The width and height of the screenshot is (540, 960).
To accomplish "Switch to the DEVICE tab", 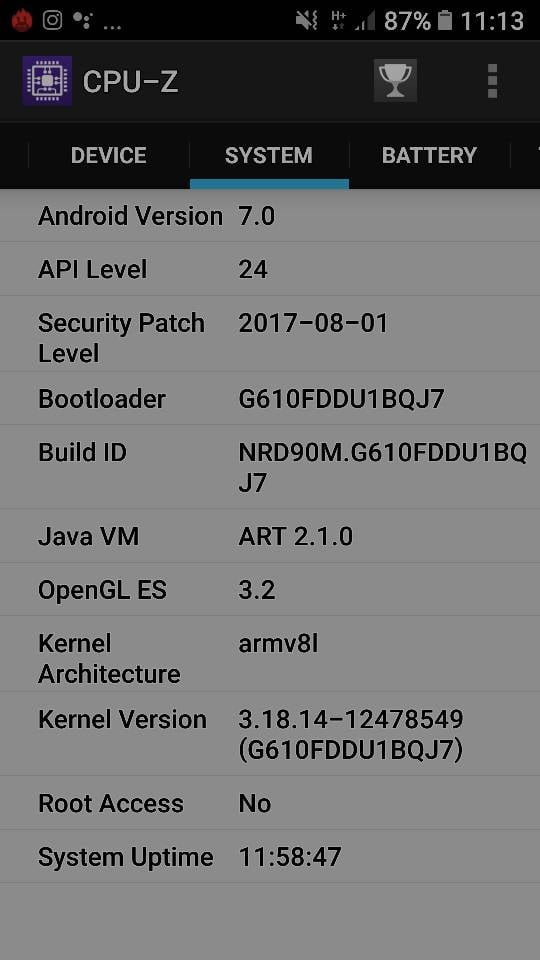I will click(x=108, y=156).
